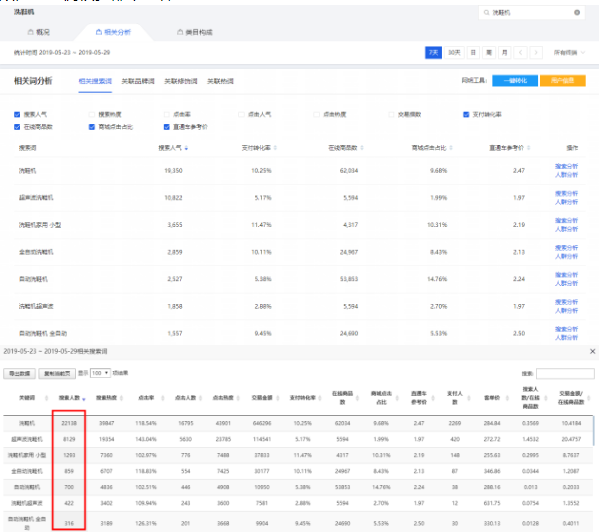Sort upper table by 支付转化率 arrows

(x=275, y=148)
